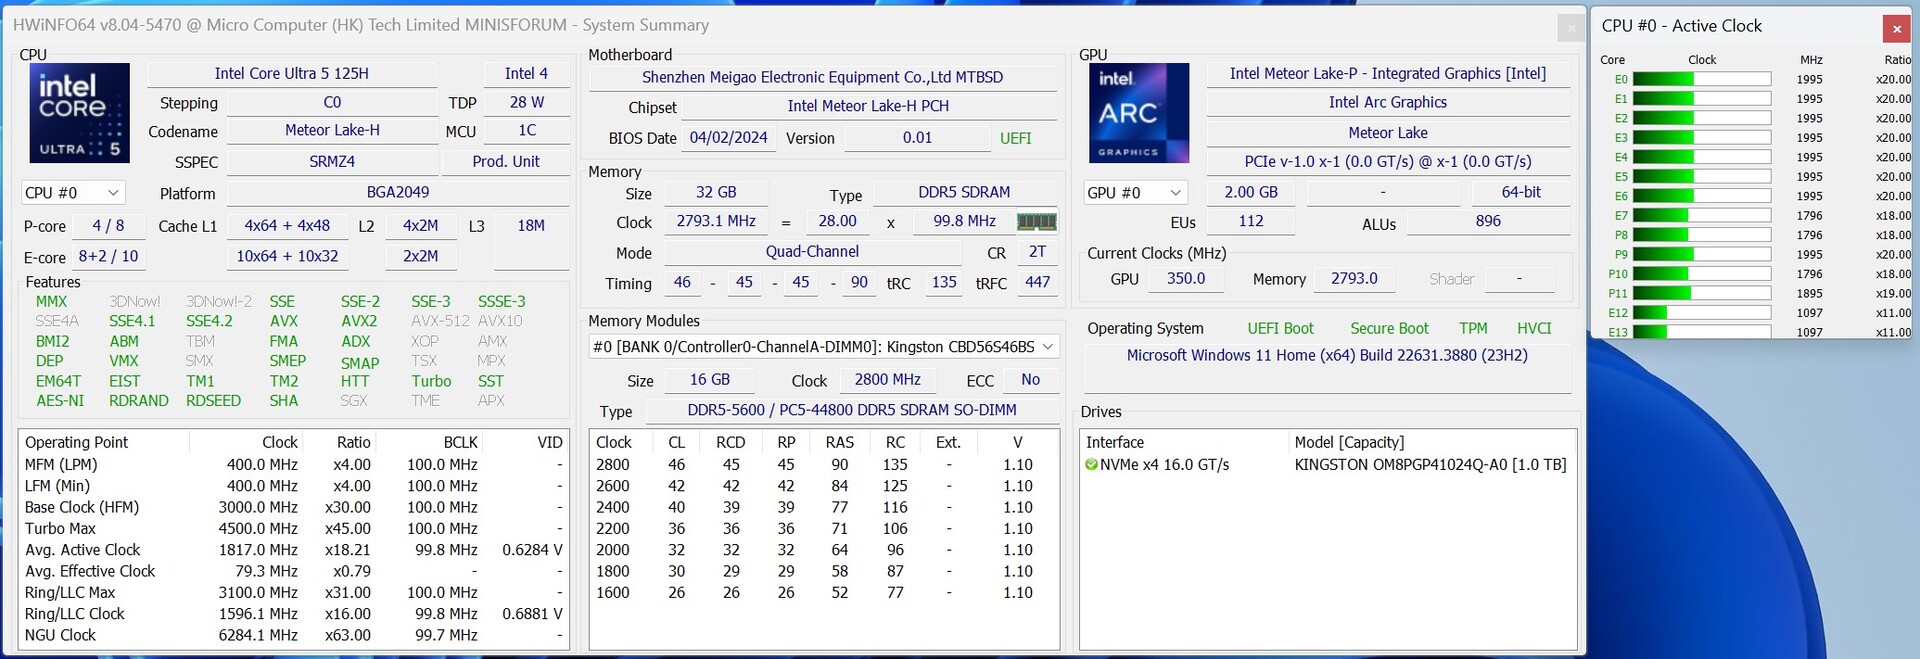The height and width of the screenshot is (659, 1920).
Task: Click the E13 core clock bar
Action: click(1701, 332)
